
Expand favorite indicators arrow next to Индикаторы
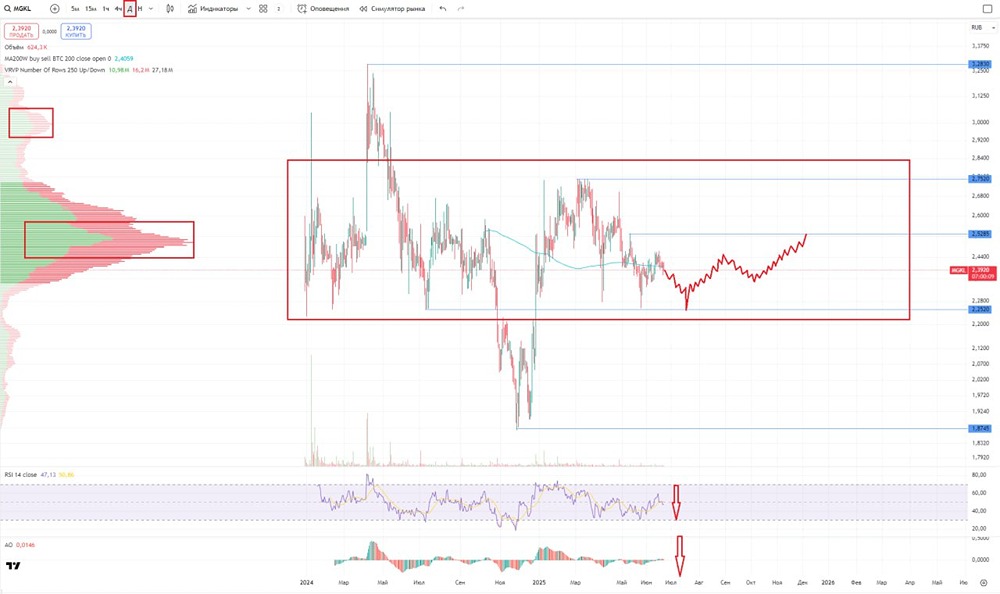coord(249,9)
